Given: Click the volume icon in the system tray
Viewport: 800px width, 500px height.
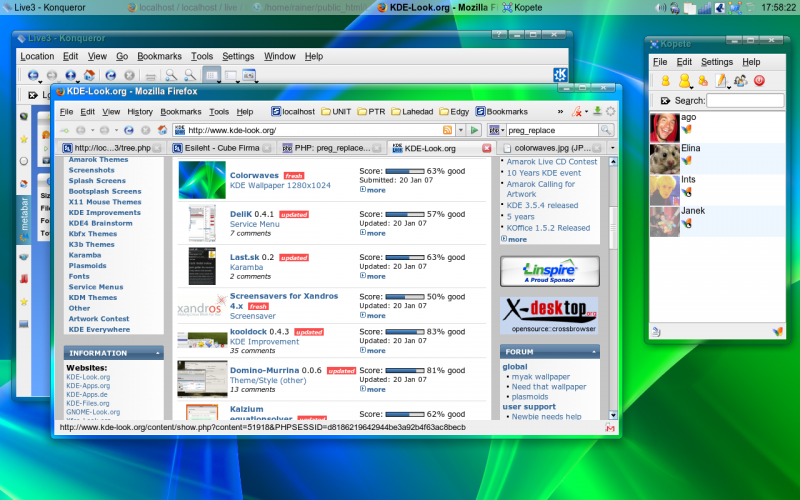Looking at the screenshot, I should (661, 8).
